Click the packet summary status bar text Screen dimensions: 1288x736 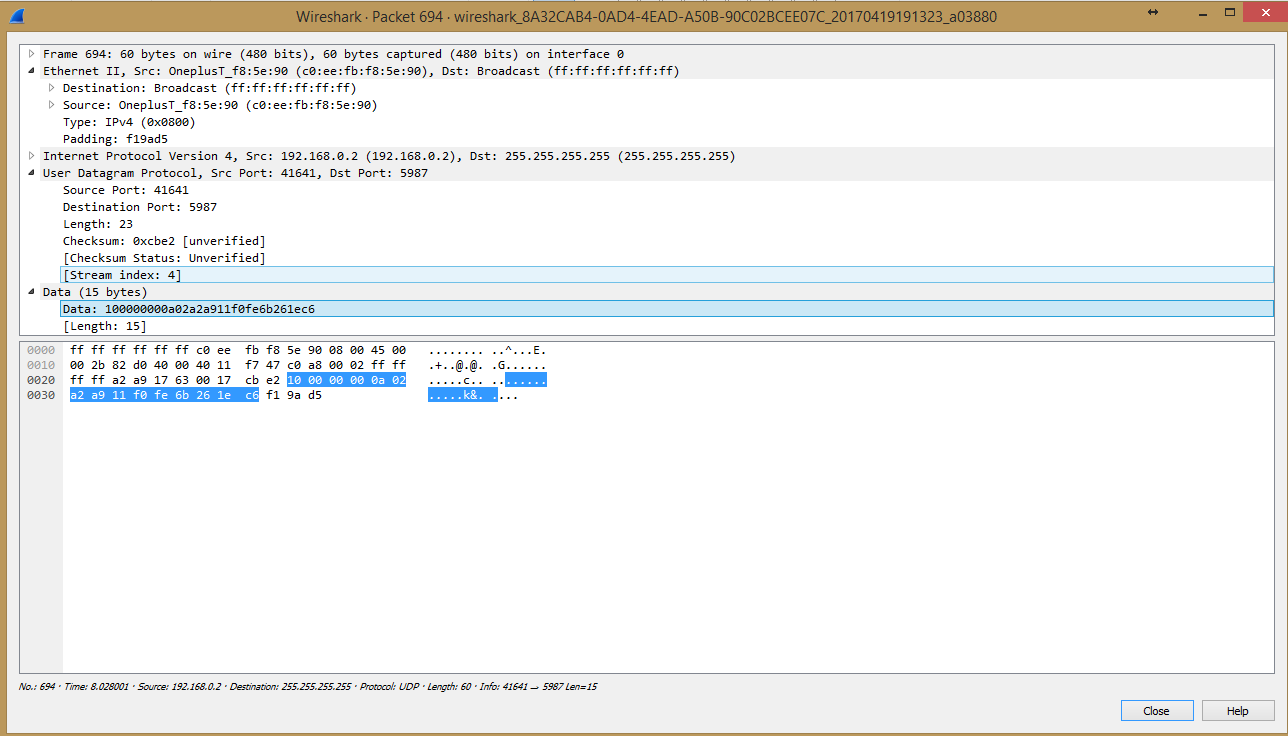[308, 687]
